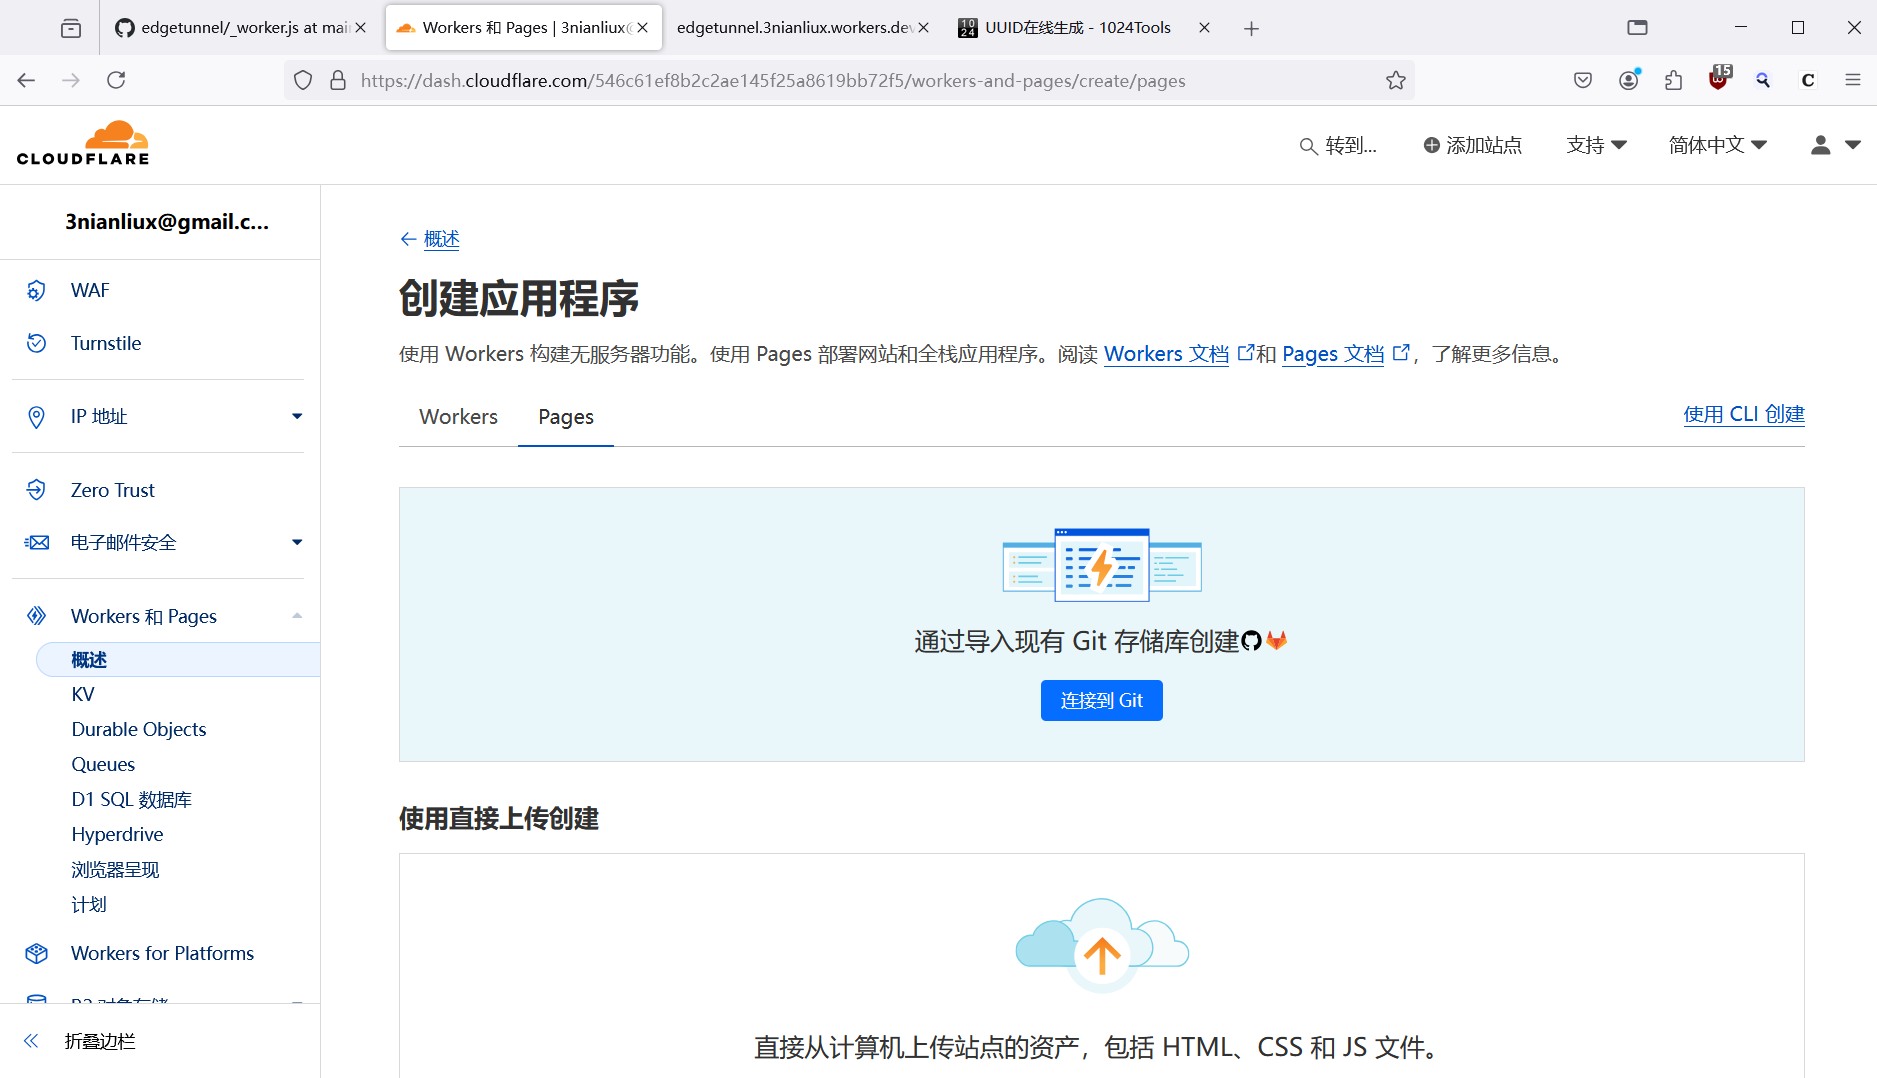Image resolution: width=1877 pixels, height=1078 pixels.
Task: Reload the current page
Action: 116,80
